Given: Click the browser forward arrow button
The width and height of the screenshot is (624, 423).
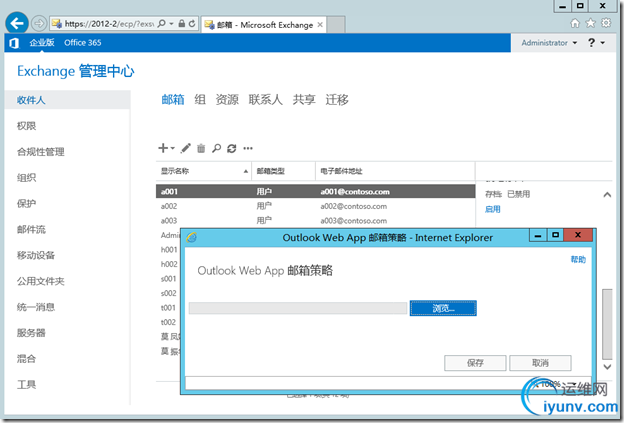Looking at the screenshot, I should pos(39,24).
